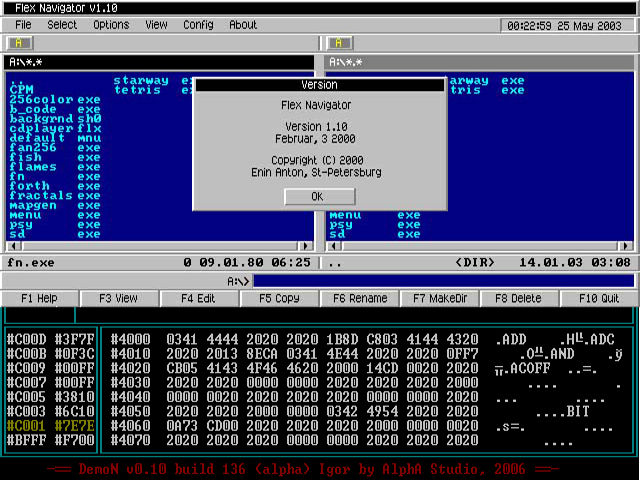Select mapgen exe in left panel
This screenshot has height=480, width=640.
55,205
